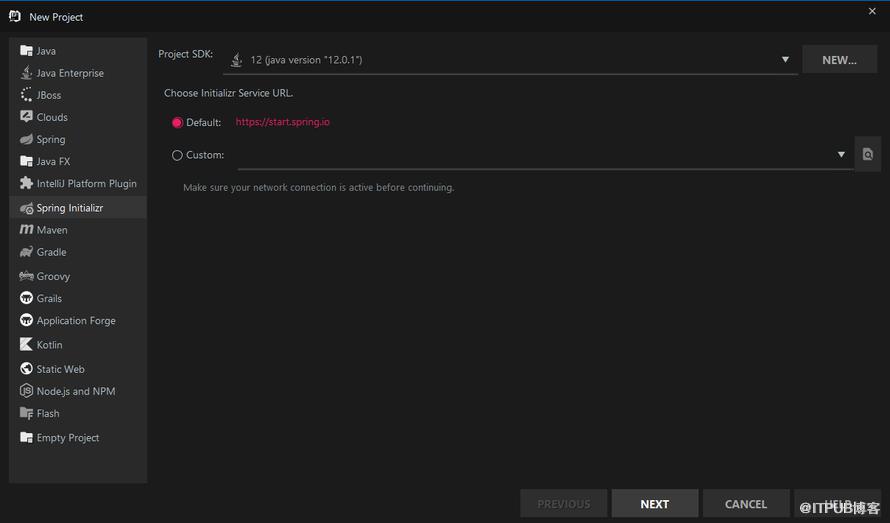Click the Kotlin K icon
The height and width of the screenshot is (523, 890).
[x=26, y=344]
